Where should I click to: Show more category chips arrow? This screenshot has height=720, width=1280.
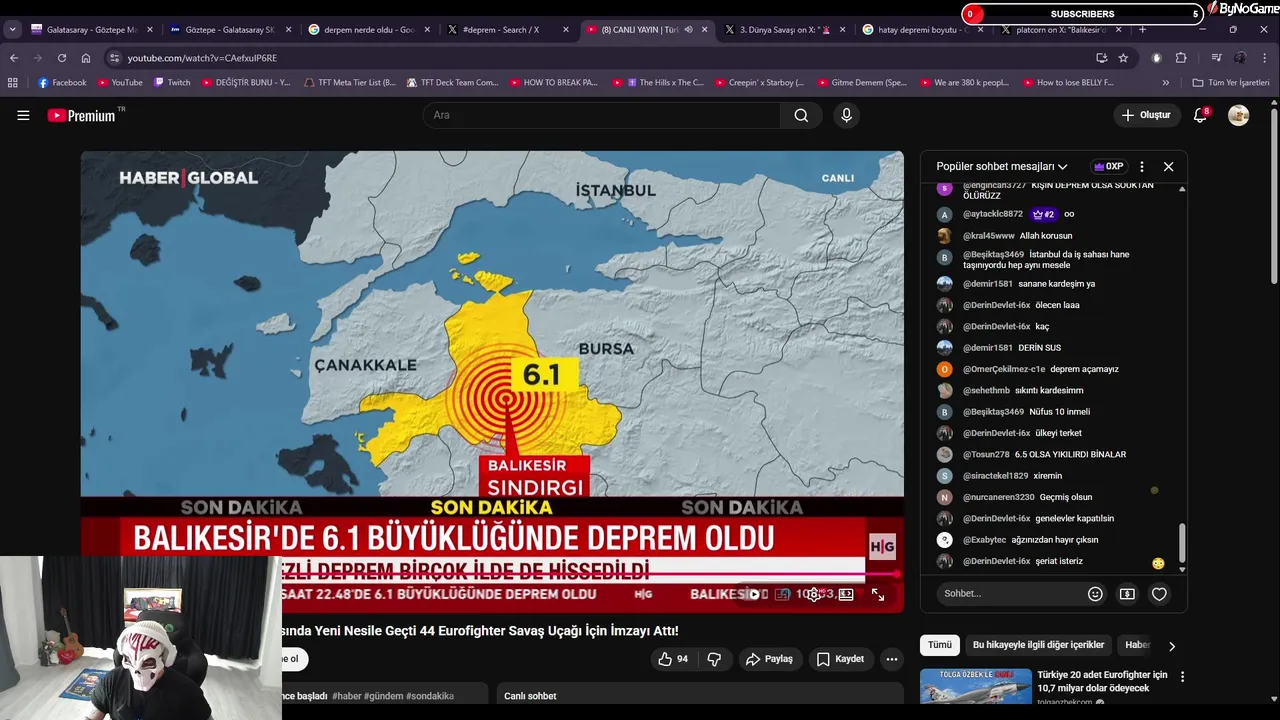pos(1172,646)
